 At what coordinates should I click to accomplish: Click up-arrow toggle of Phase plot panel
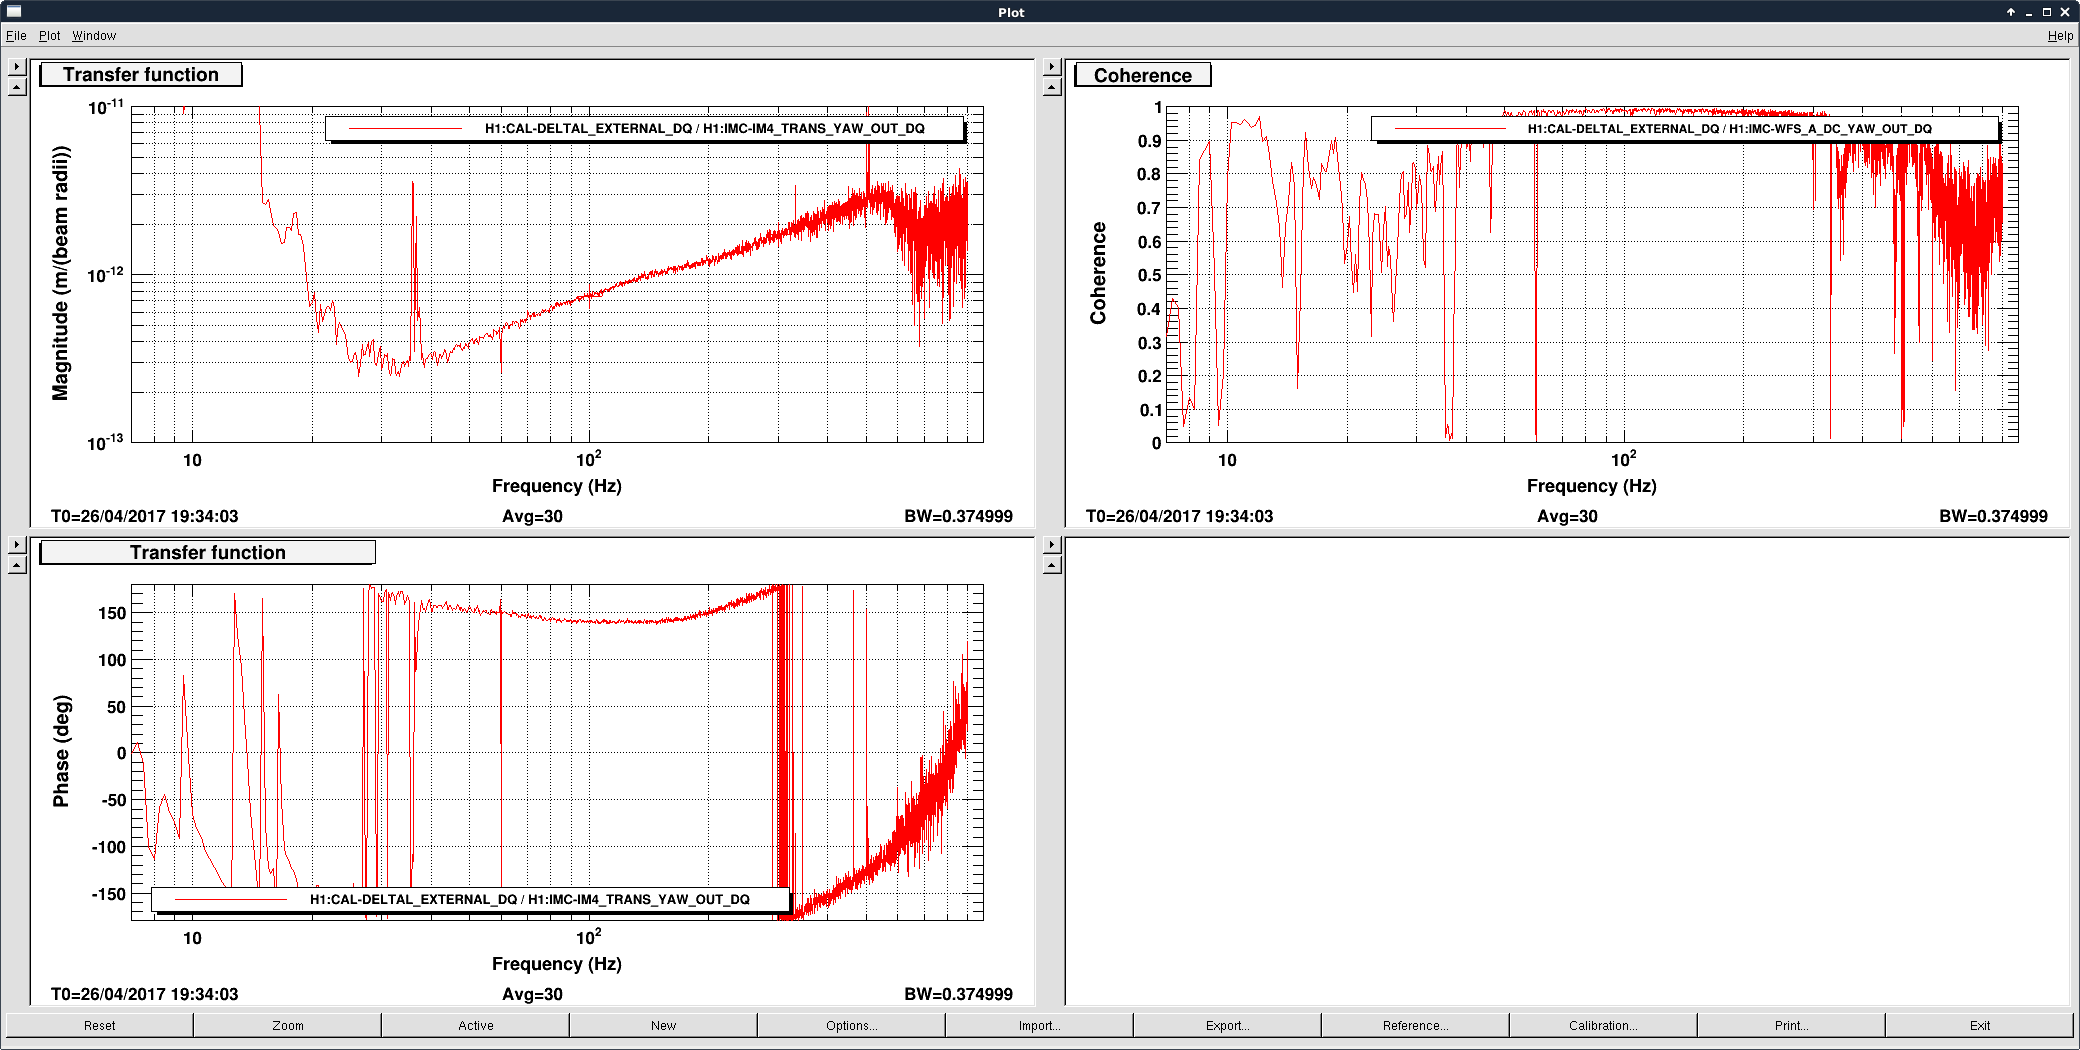pyautogui.click(x=17, y=565)
